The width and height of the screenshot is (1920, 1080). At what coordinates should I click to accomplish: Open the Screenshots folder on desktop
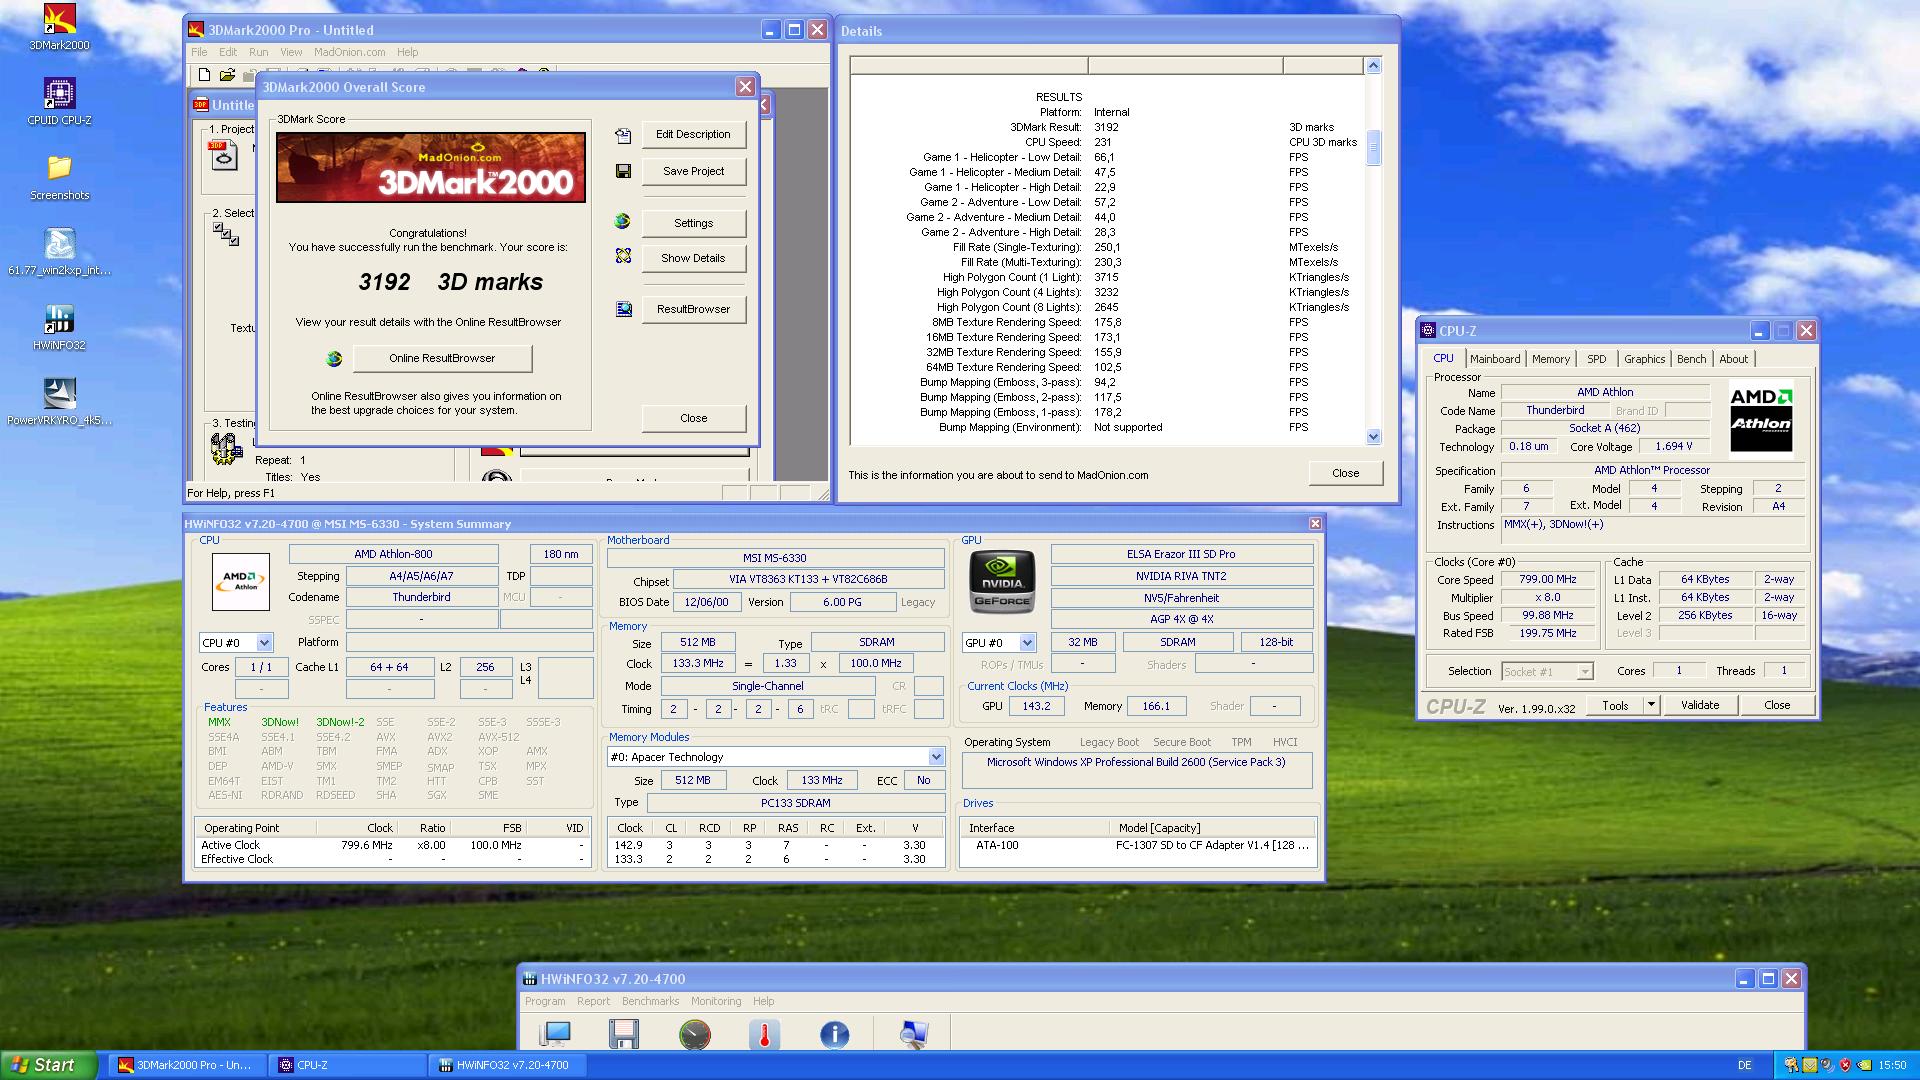59,177
